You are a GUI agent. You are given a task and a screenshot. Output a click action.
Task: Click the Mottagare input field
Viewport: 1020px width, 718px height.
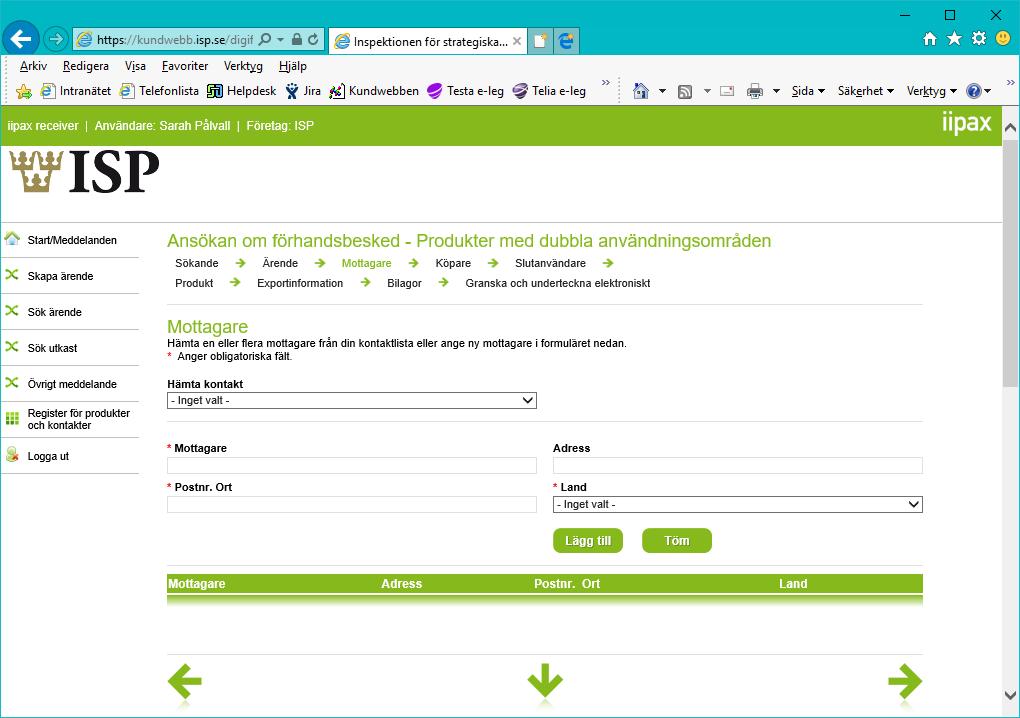pos(352,465)
